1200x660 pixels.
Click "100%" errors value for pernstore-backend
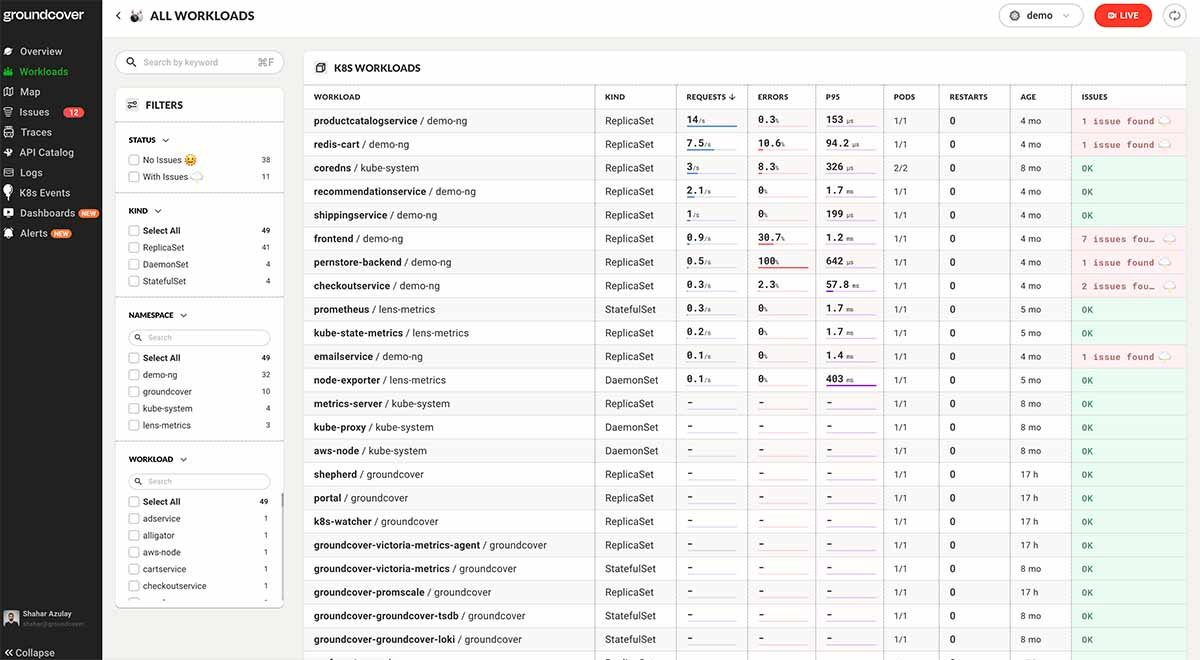pos(768,262)
